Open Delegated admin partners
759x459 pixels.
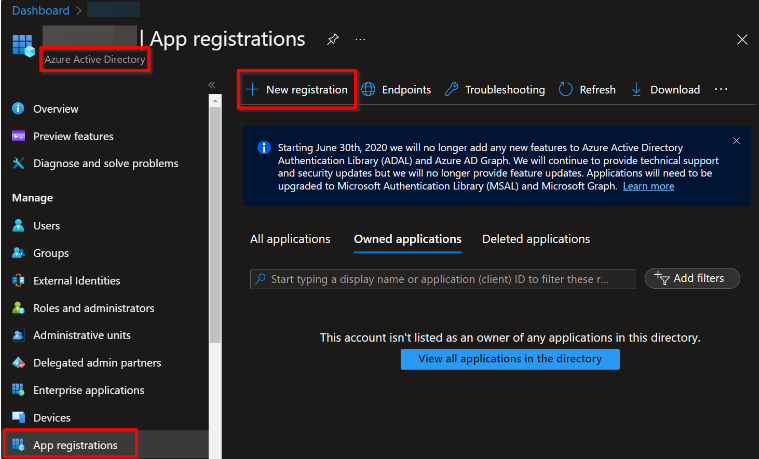point(97,363)
